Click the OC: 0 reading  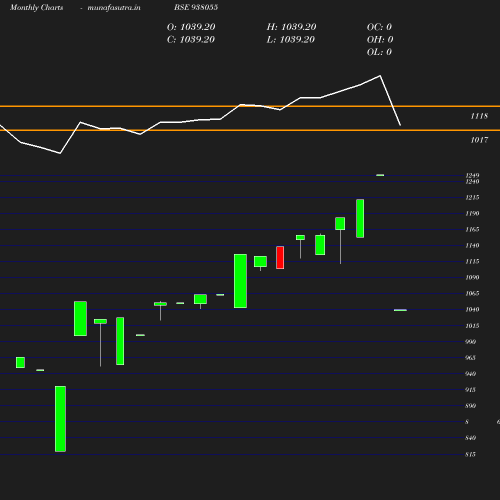tap(379, 27)
